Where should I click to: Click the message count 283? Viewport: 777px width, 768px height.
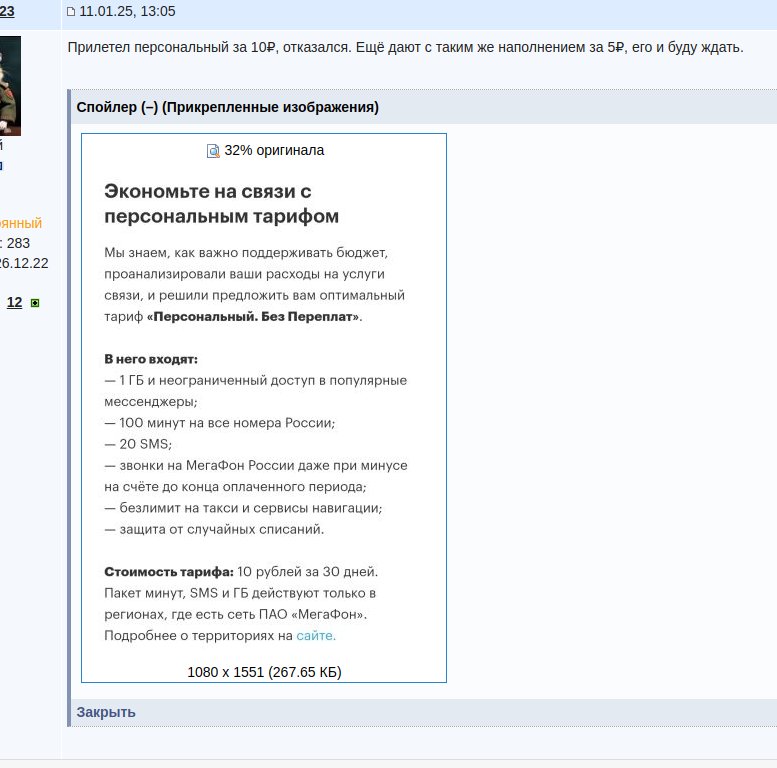[18, 243]
